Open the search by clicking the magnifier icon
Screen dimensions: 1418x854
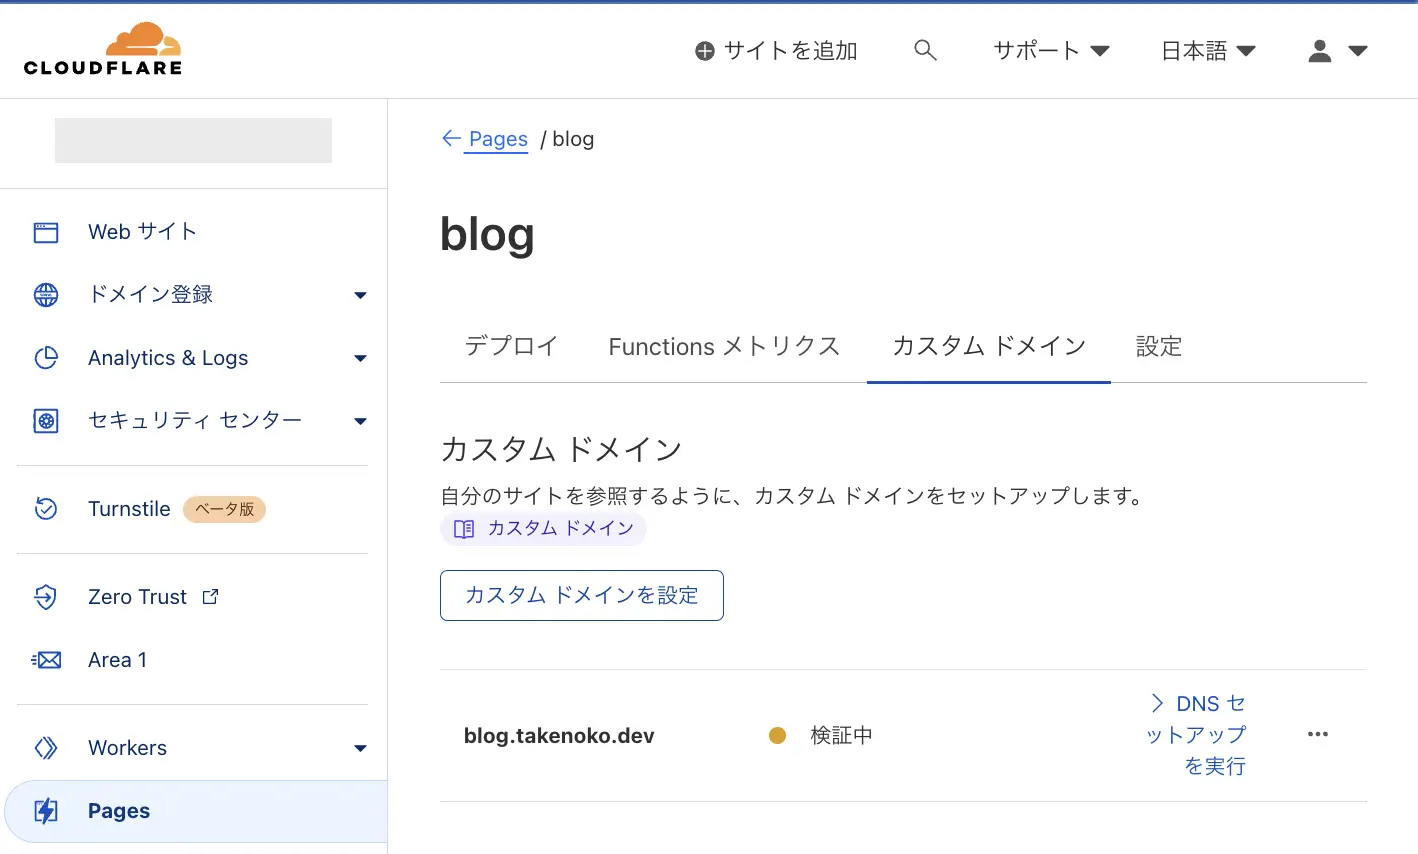[x=925, y=49]
